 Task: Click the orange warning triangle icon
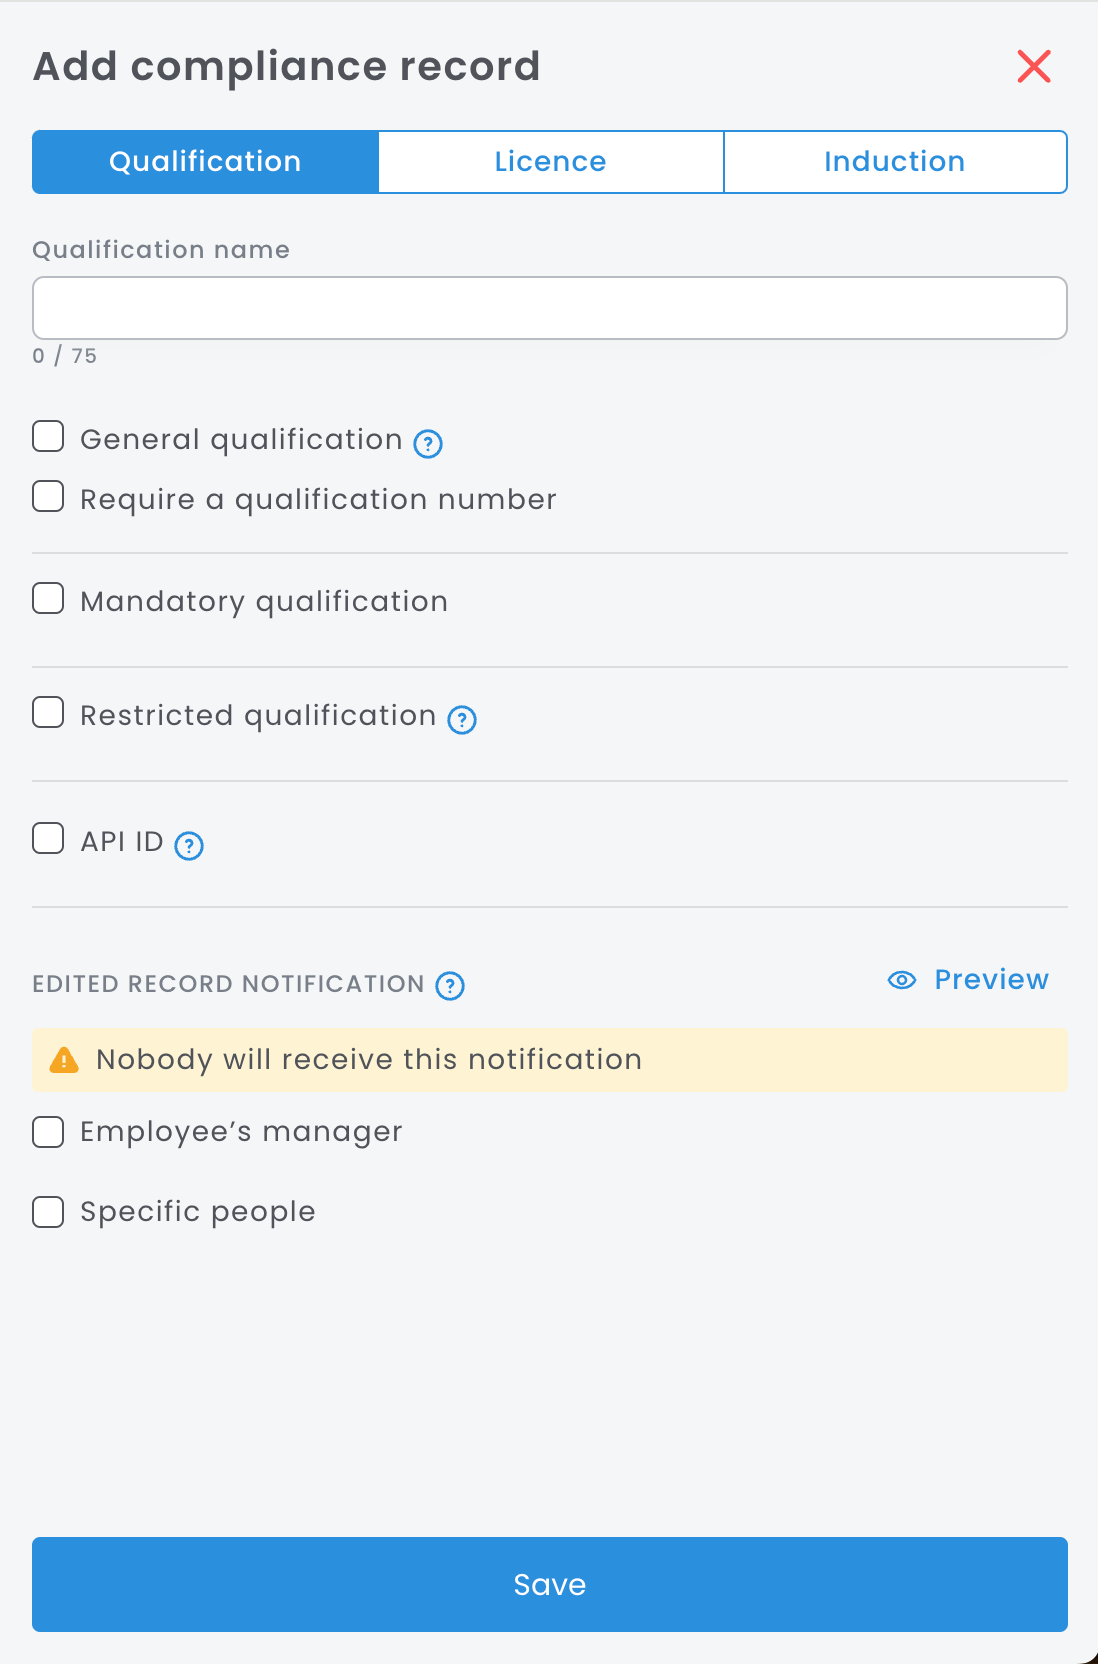(x=64, y=1060)
